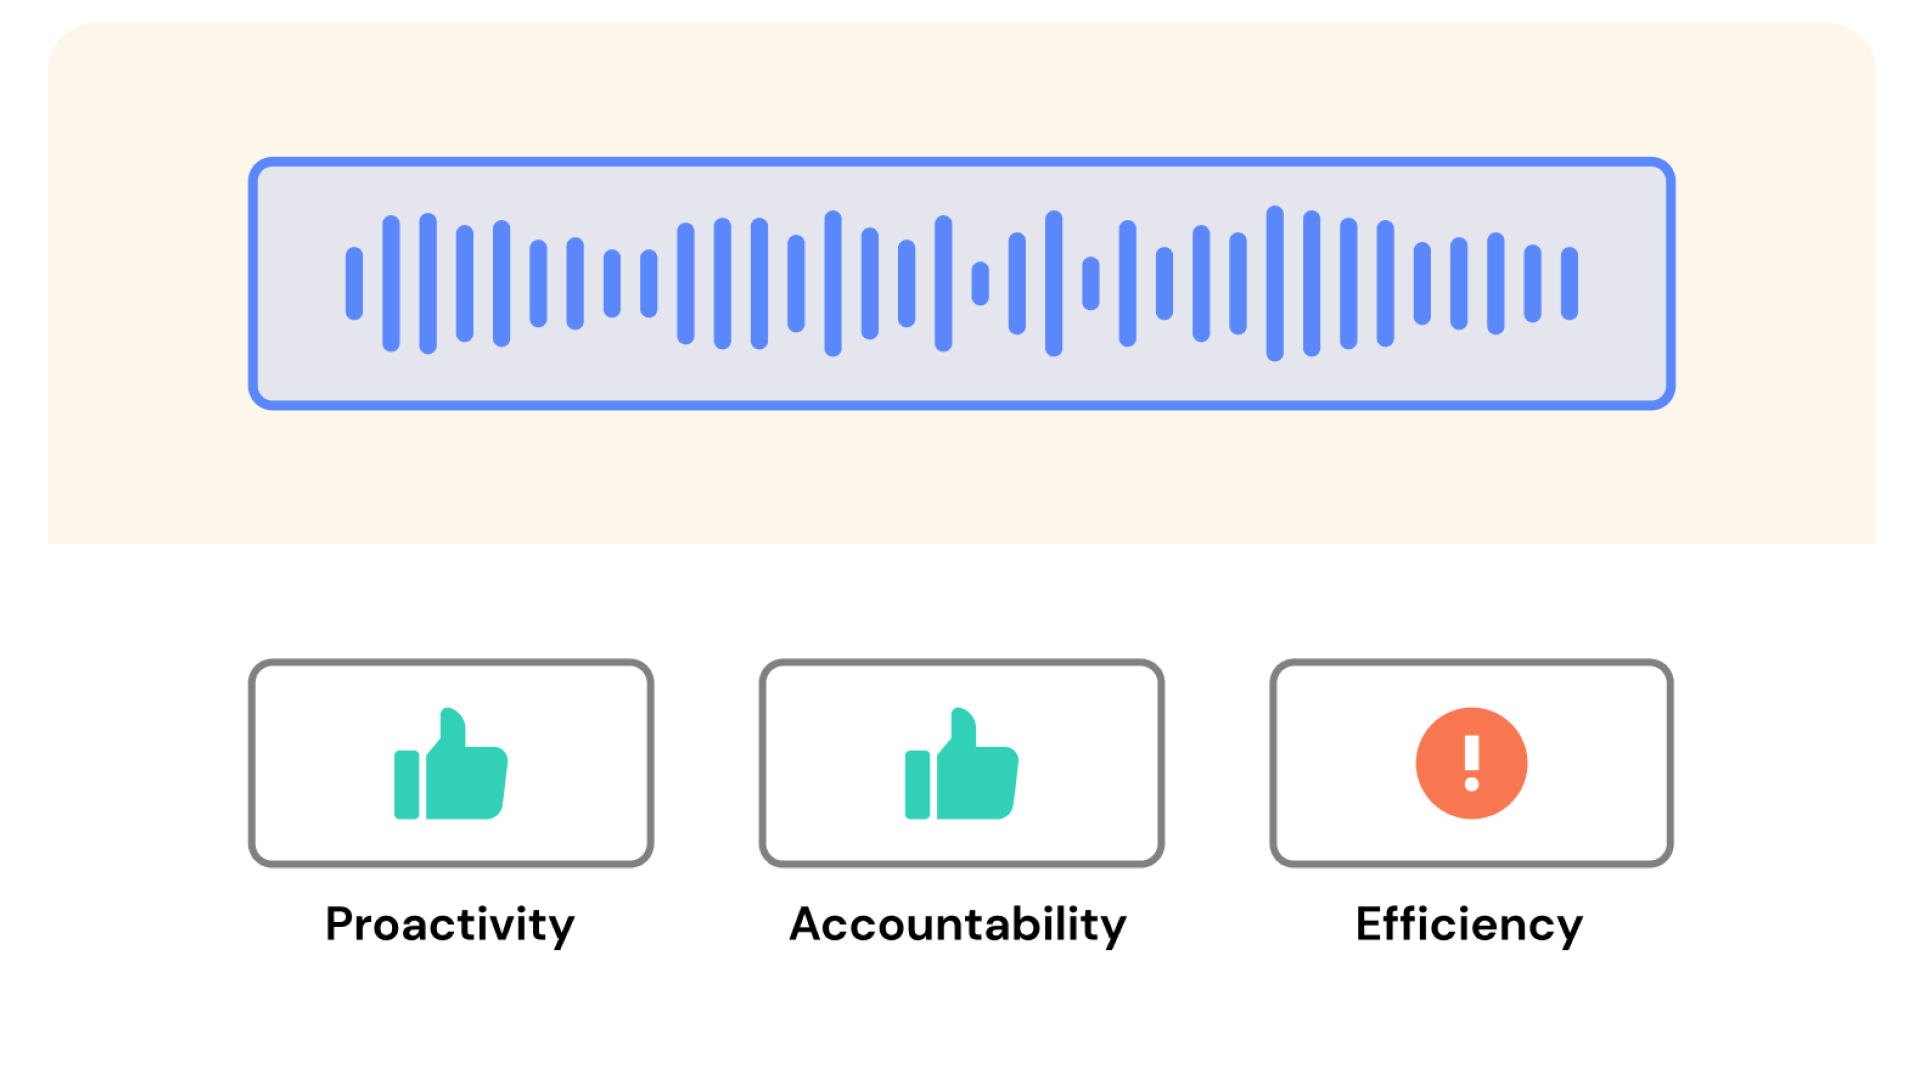Click the cuff rectangle of Proactivity's thumbs-up
This screenshot has height=1080, width=1920.
click(407, 785)
